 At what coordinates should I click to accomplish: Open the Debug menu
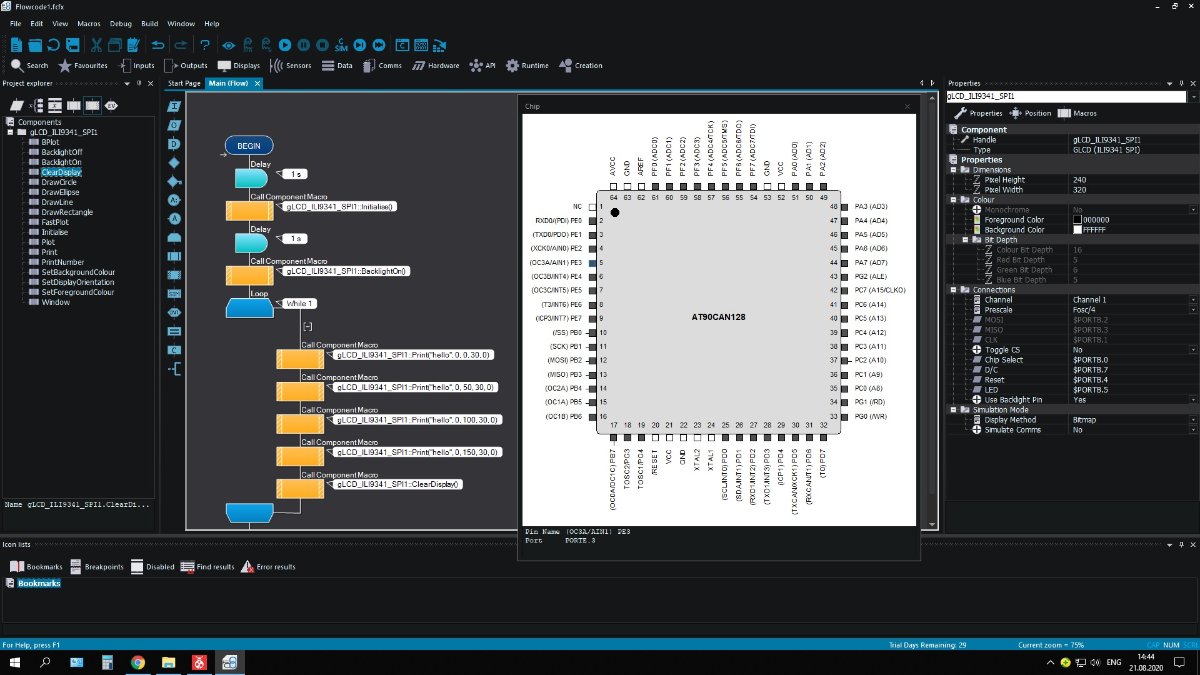tap(120, 23)
